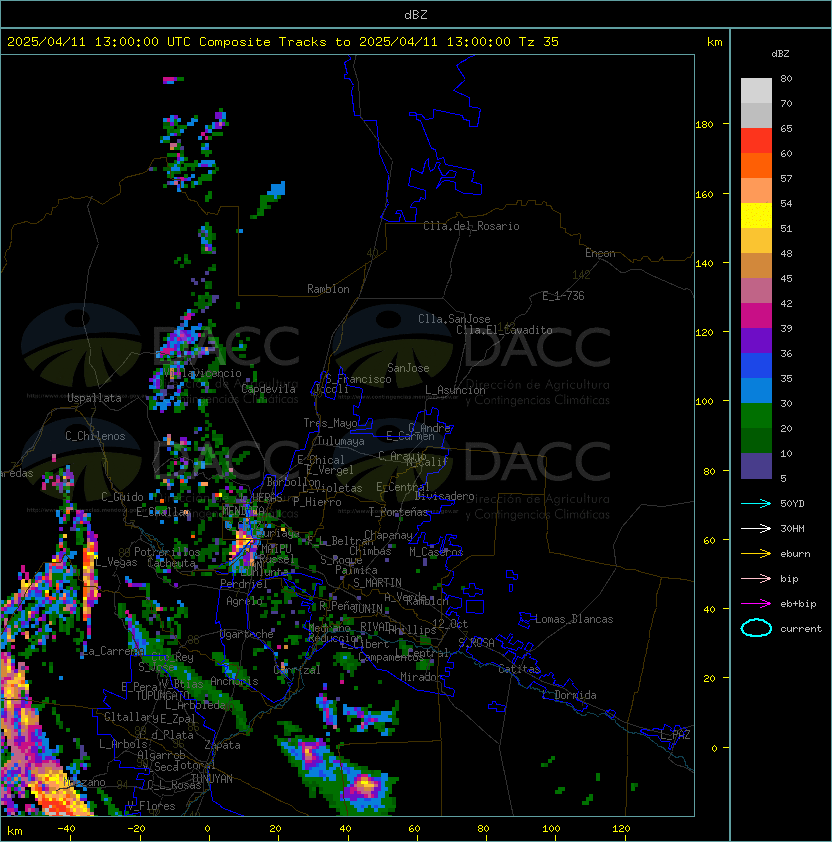
Task: Click the L_Vegas map label
Action: coord(115,562)
